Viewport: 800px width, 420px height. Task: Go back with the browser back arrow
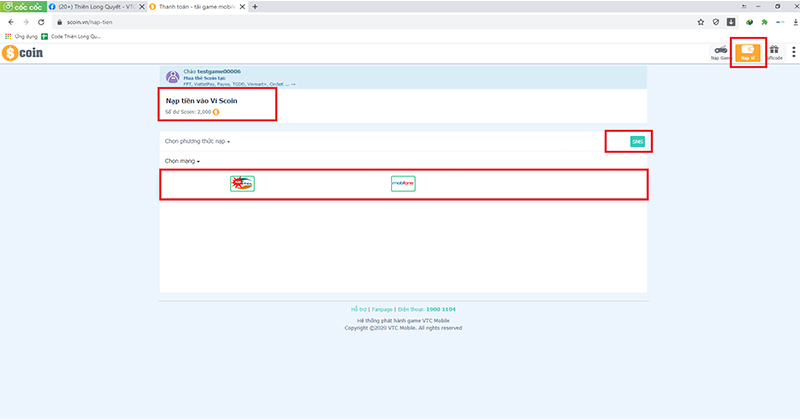click(11, 22)
